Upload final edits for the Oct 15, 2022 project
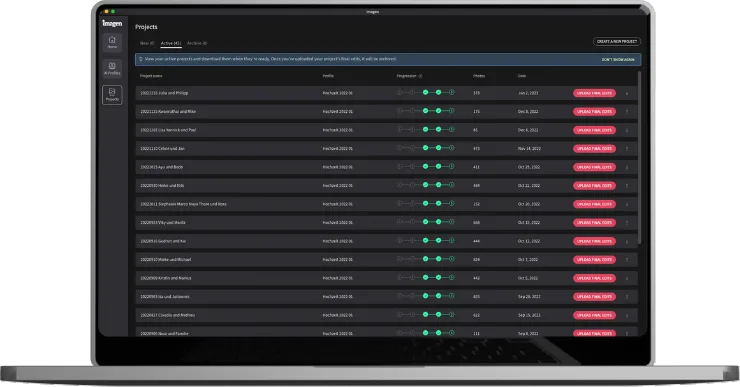Image resolution: width=740 pixels, height=387 pixels. pos(594,223)
